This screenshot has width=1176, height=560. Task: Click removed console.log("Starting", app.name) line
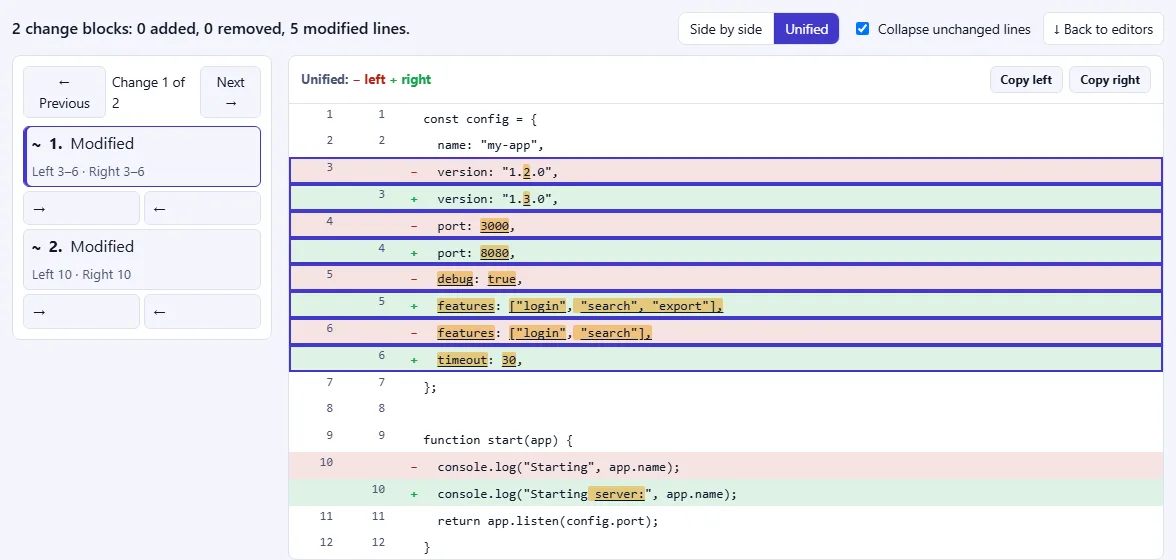(x=726, y=466)
